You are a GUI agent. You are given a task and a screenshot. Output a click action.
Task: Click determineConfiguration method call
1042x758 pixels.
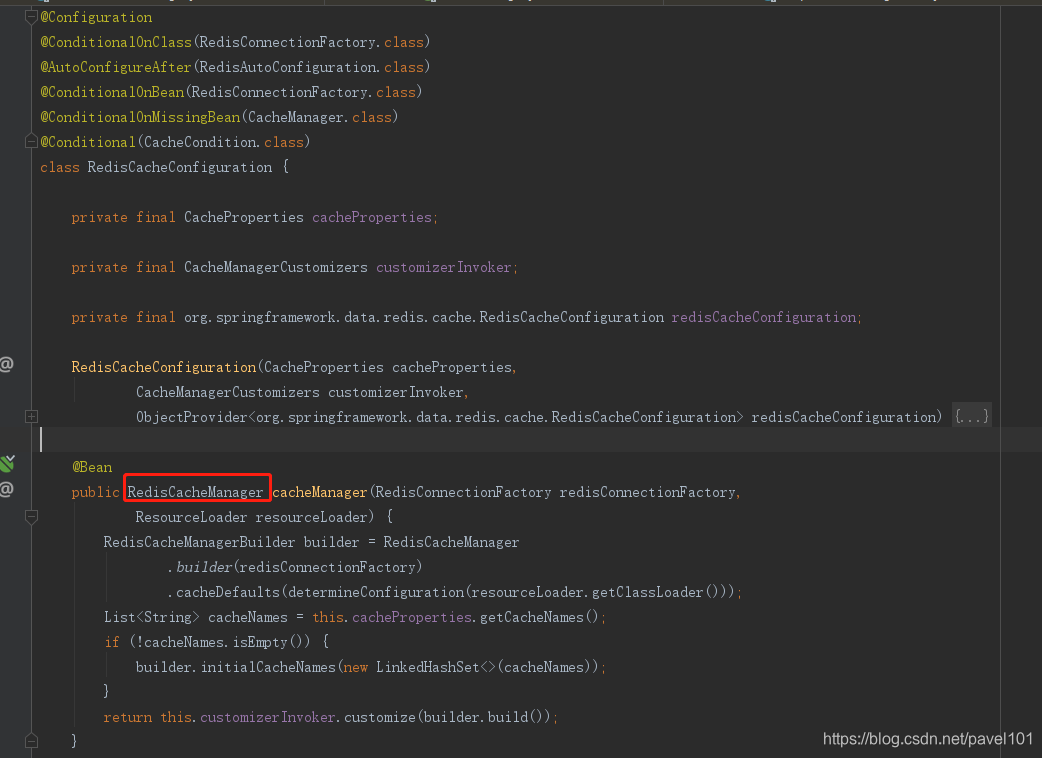point(376,593)
